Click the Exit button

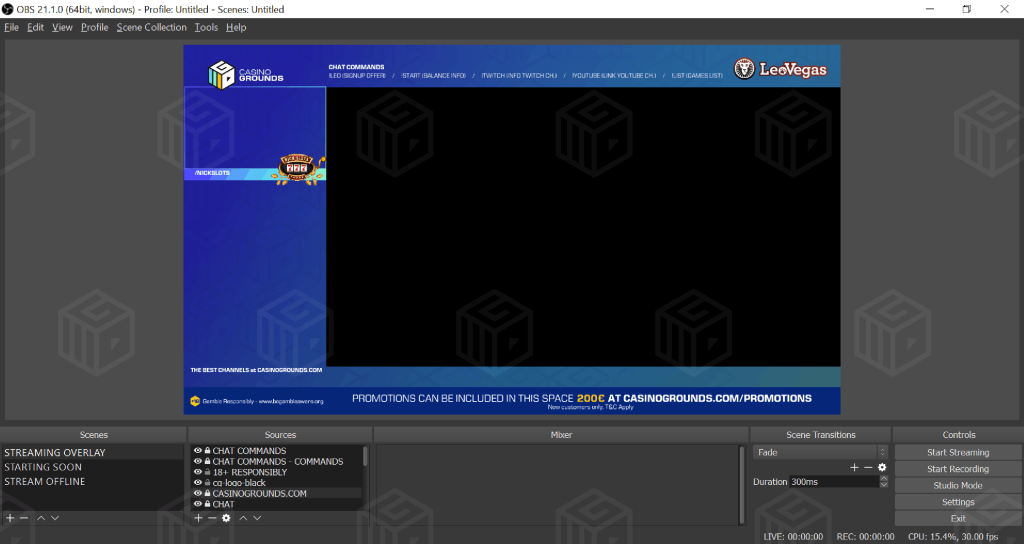point(958,519)
